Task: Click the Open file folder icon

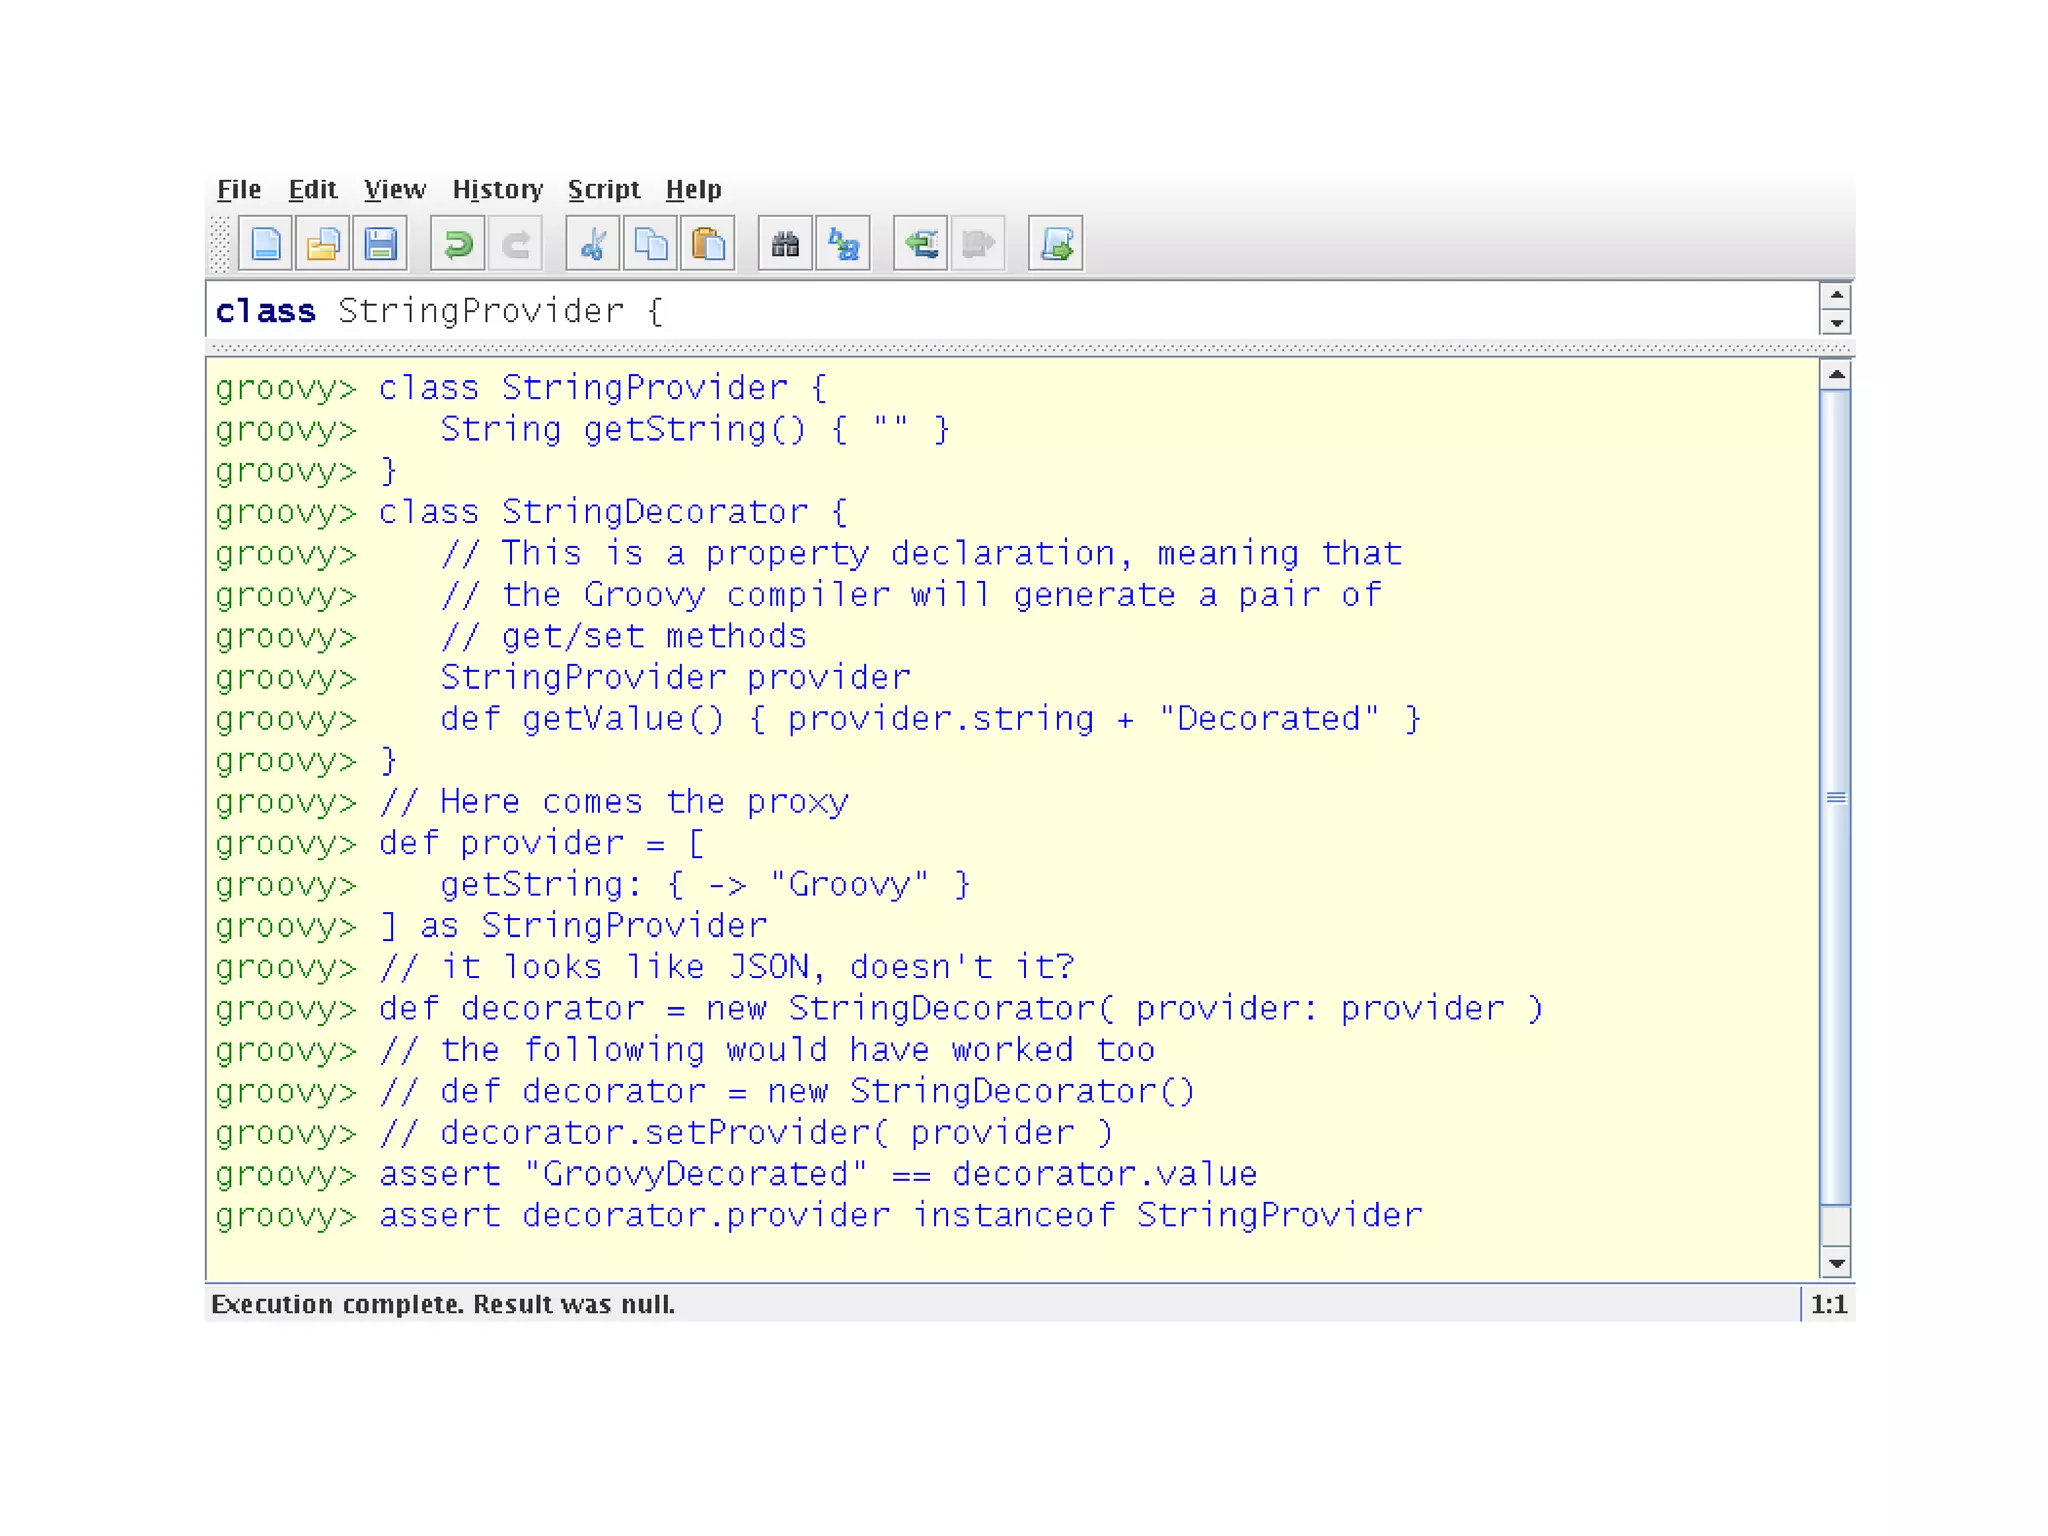Action: pos(322,243)
